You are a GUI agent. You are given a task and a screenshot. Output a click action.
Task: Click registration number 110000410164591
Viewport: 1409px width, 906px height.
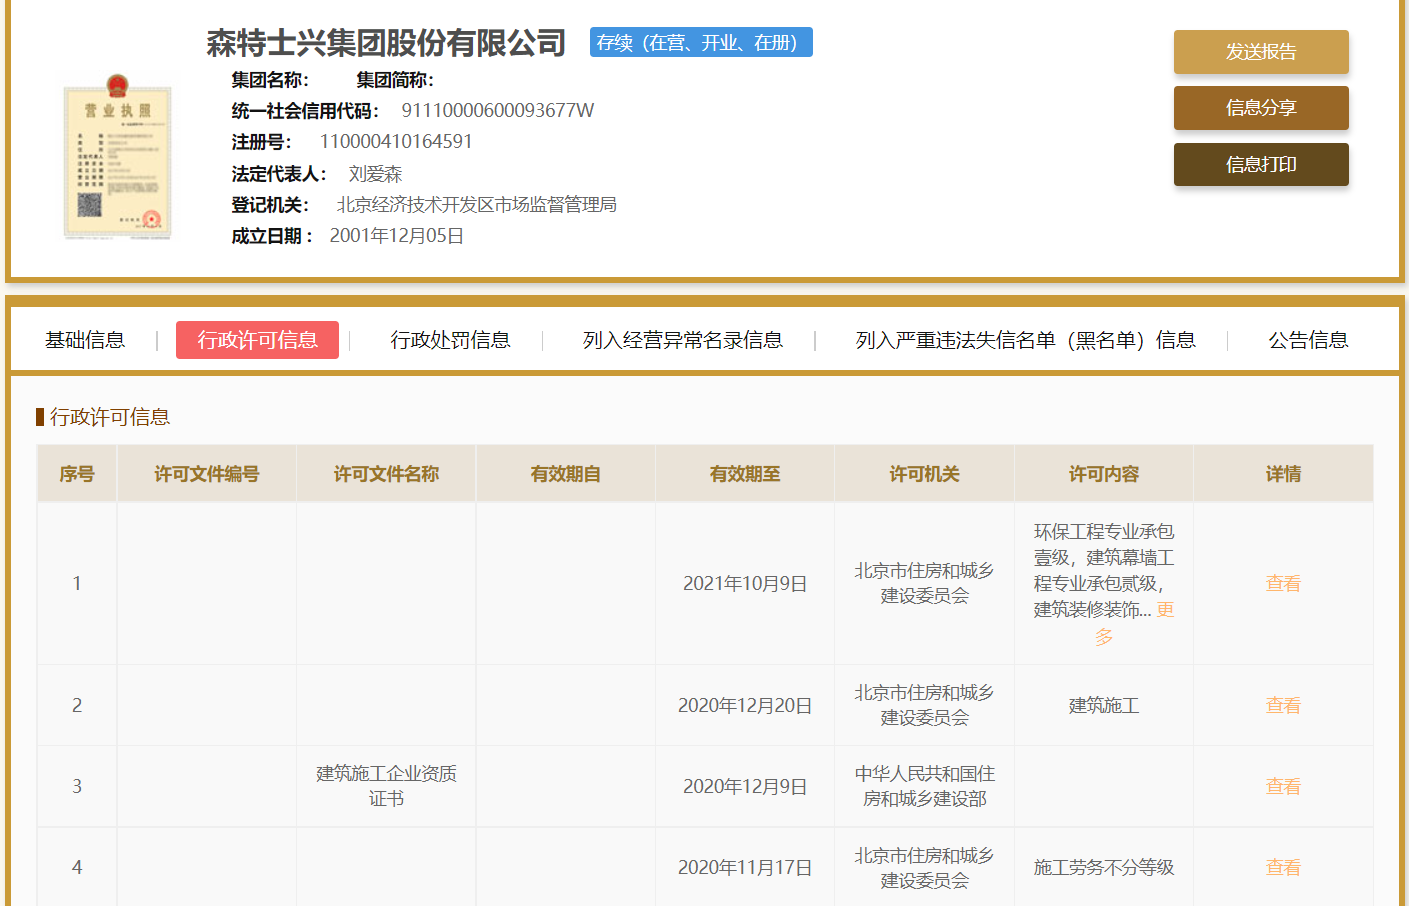pos(396,141)
